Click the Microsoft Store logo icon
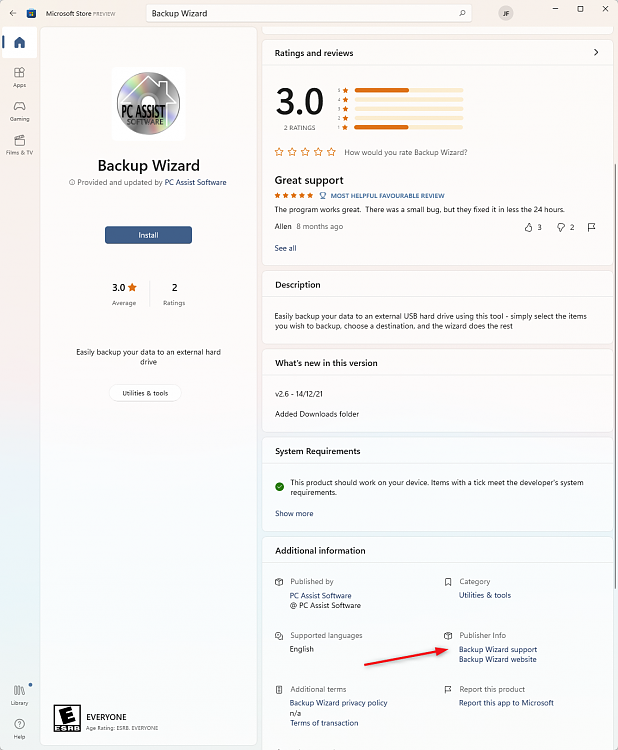 click(31, 13)
